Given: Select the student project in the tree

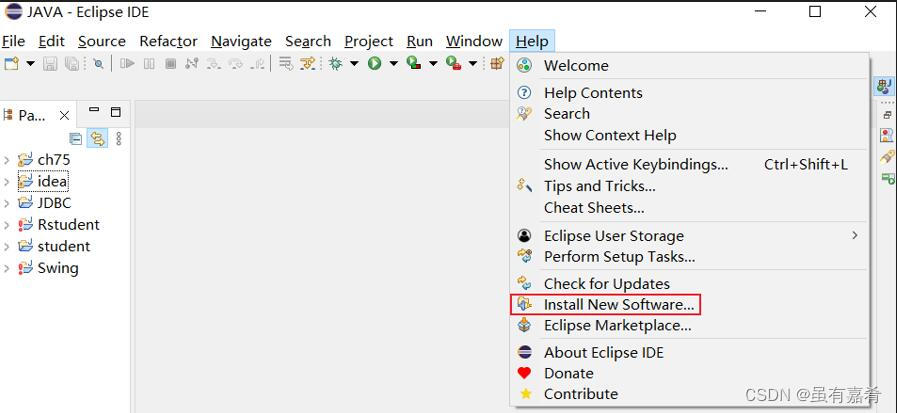Looking at the screenshot, I should click(x=63, y=247).
